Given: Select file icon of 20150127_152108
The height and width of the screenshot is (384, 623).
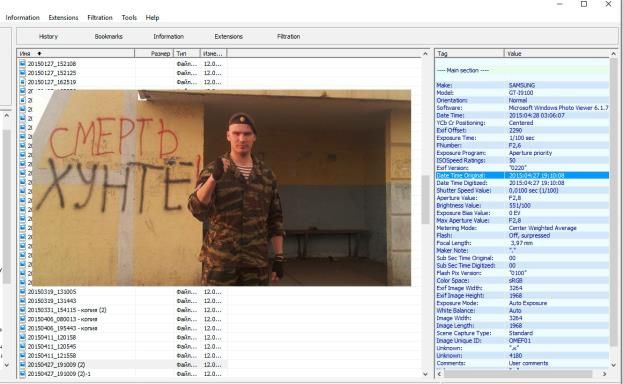Looking at the screenshot, I should coord(22,64).
